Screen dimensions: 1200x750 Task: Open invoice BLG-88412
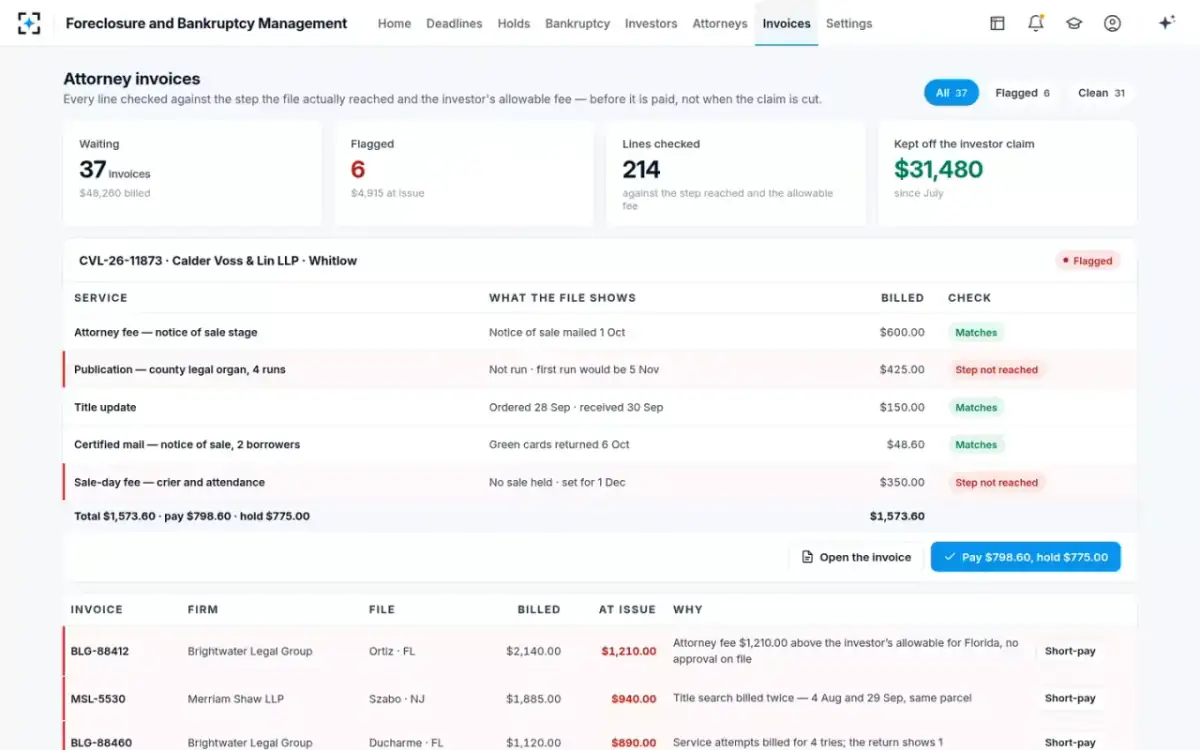pos(99,651)
